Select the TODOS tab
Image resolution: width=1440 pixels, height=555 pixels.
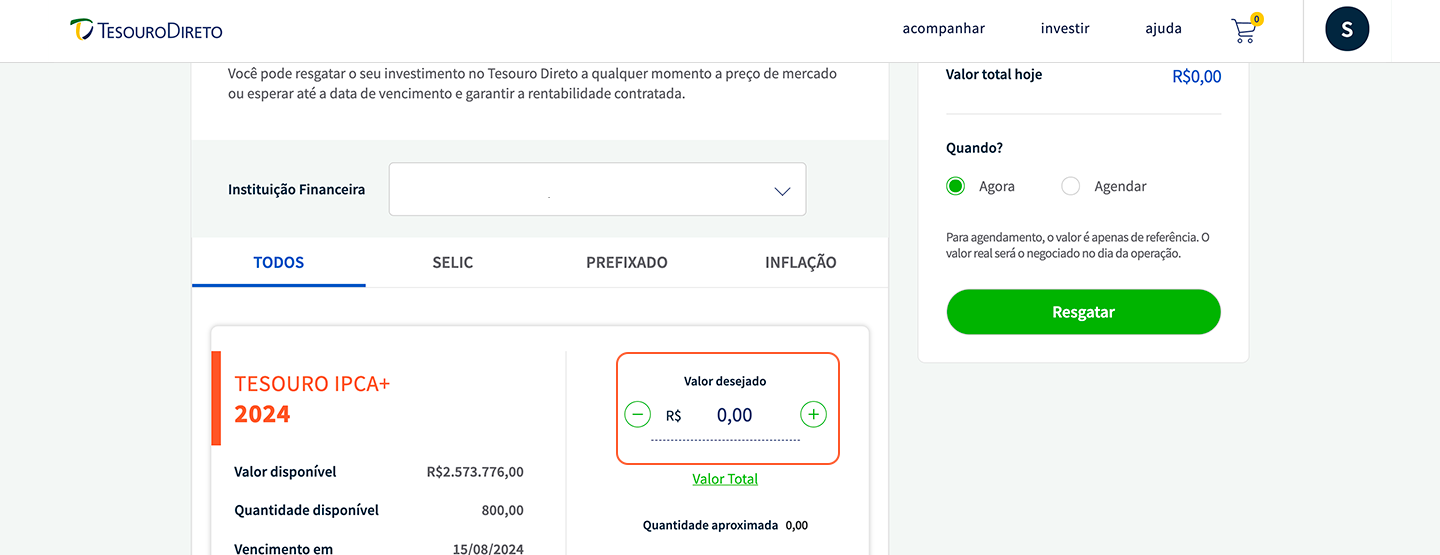[279, 263]
